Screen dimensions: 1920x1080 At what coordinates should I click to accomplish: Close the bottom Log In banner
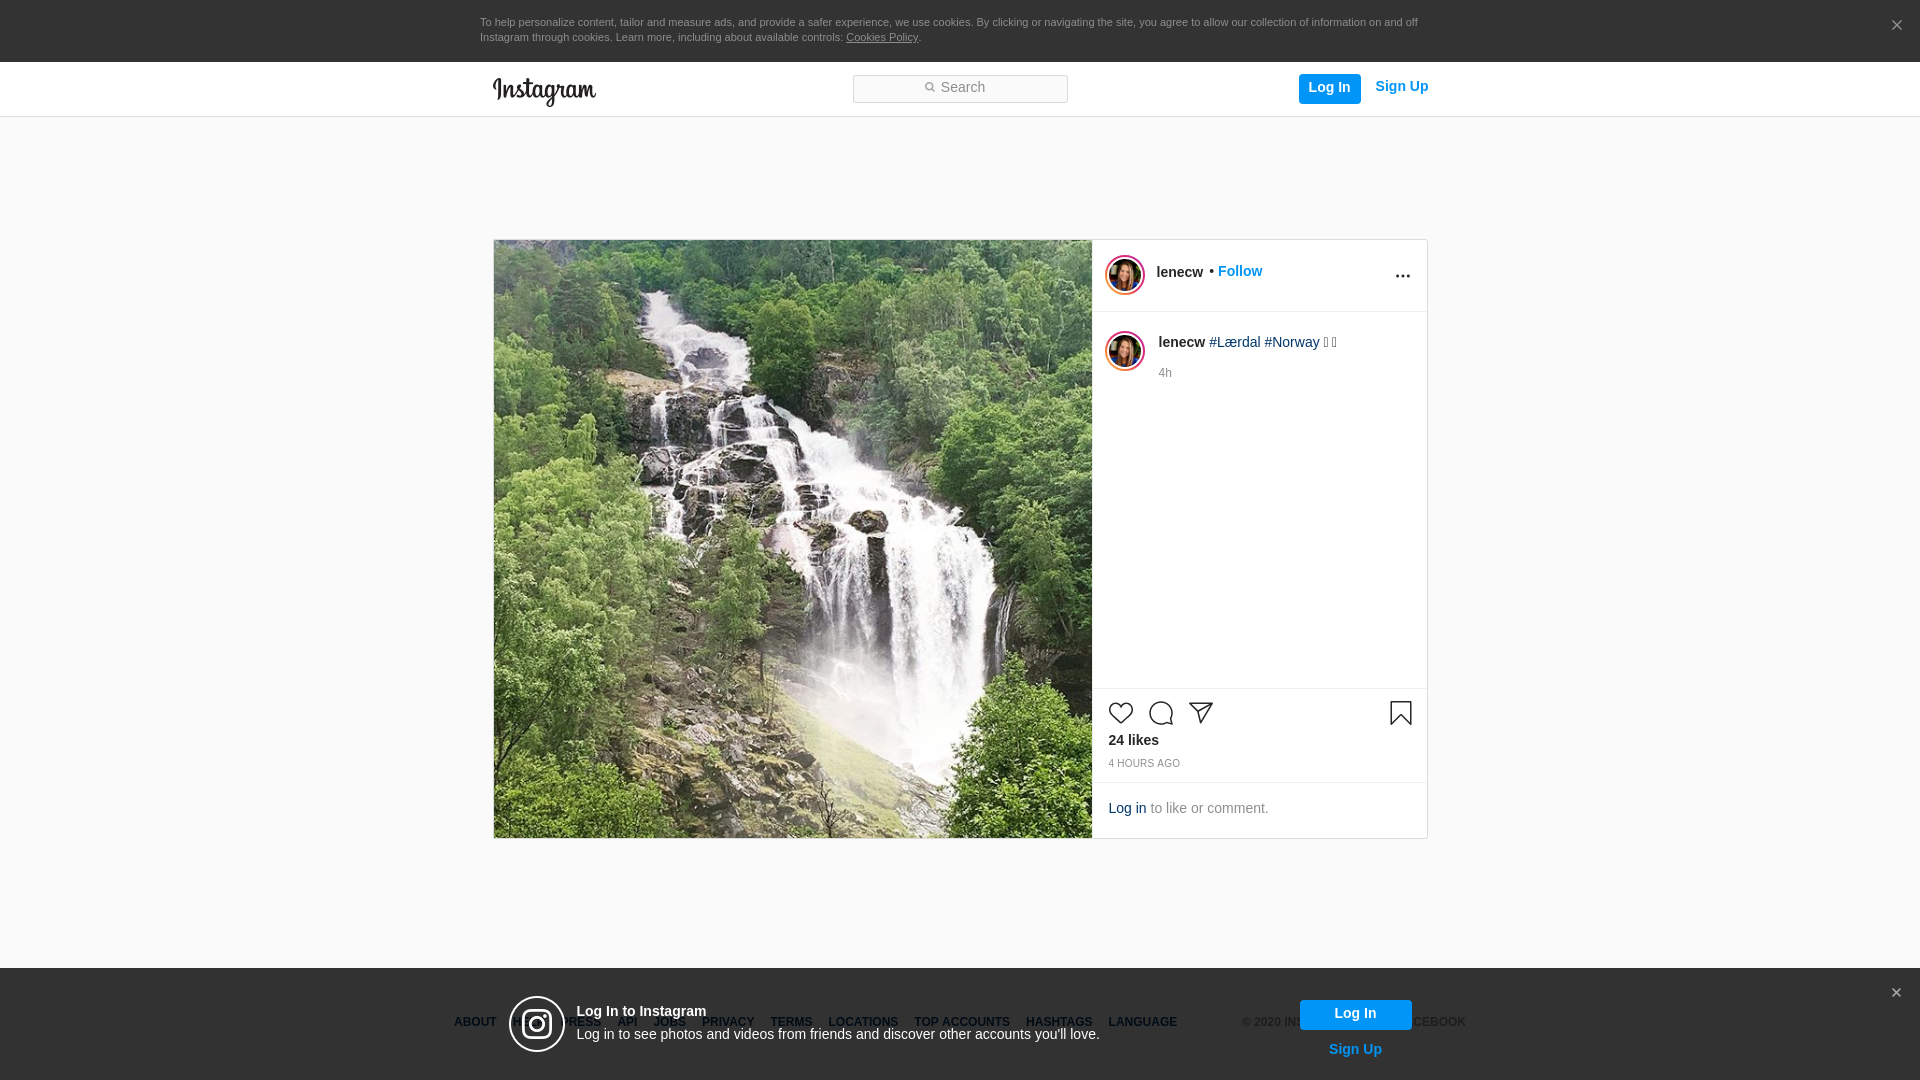(1896, 993)
